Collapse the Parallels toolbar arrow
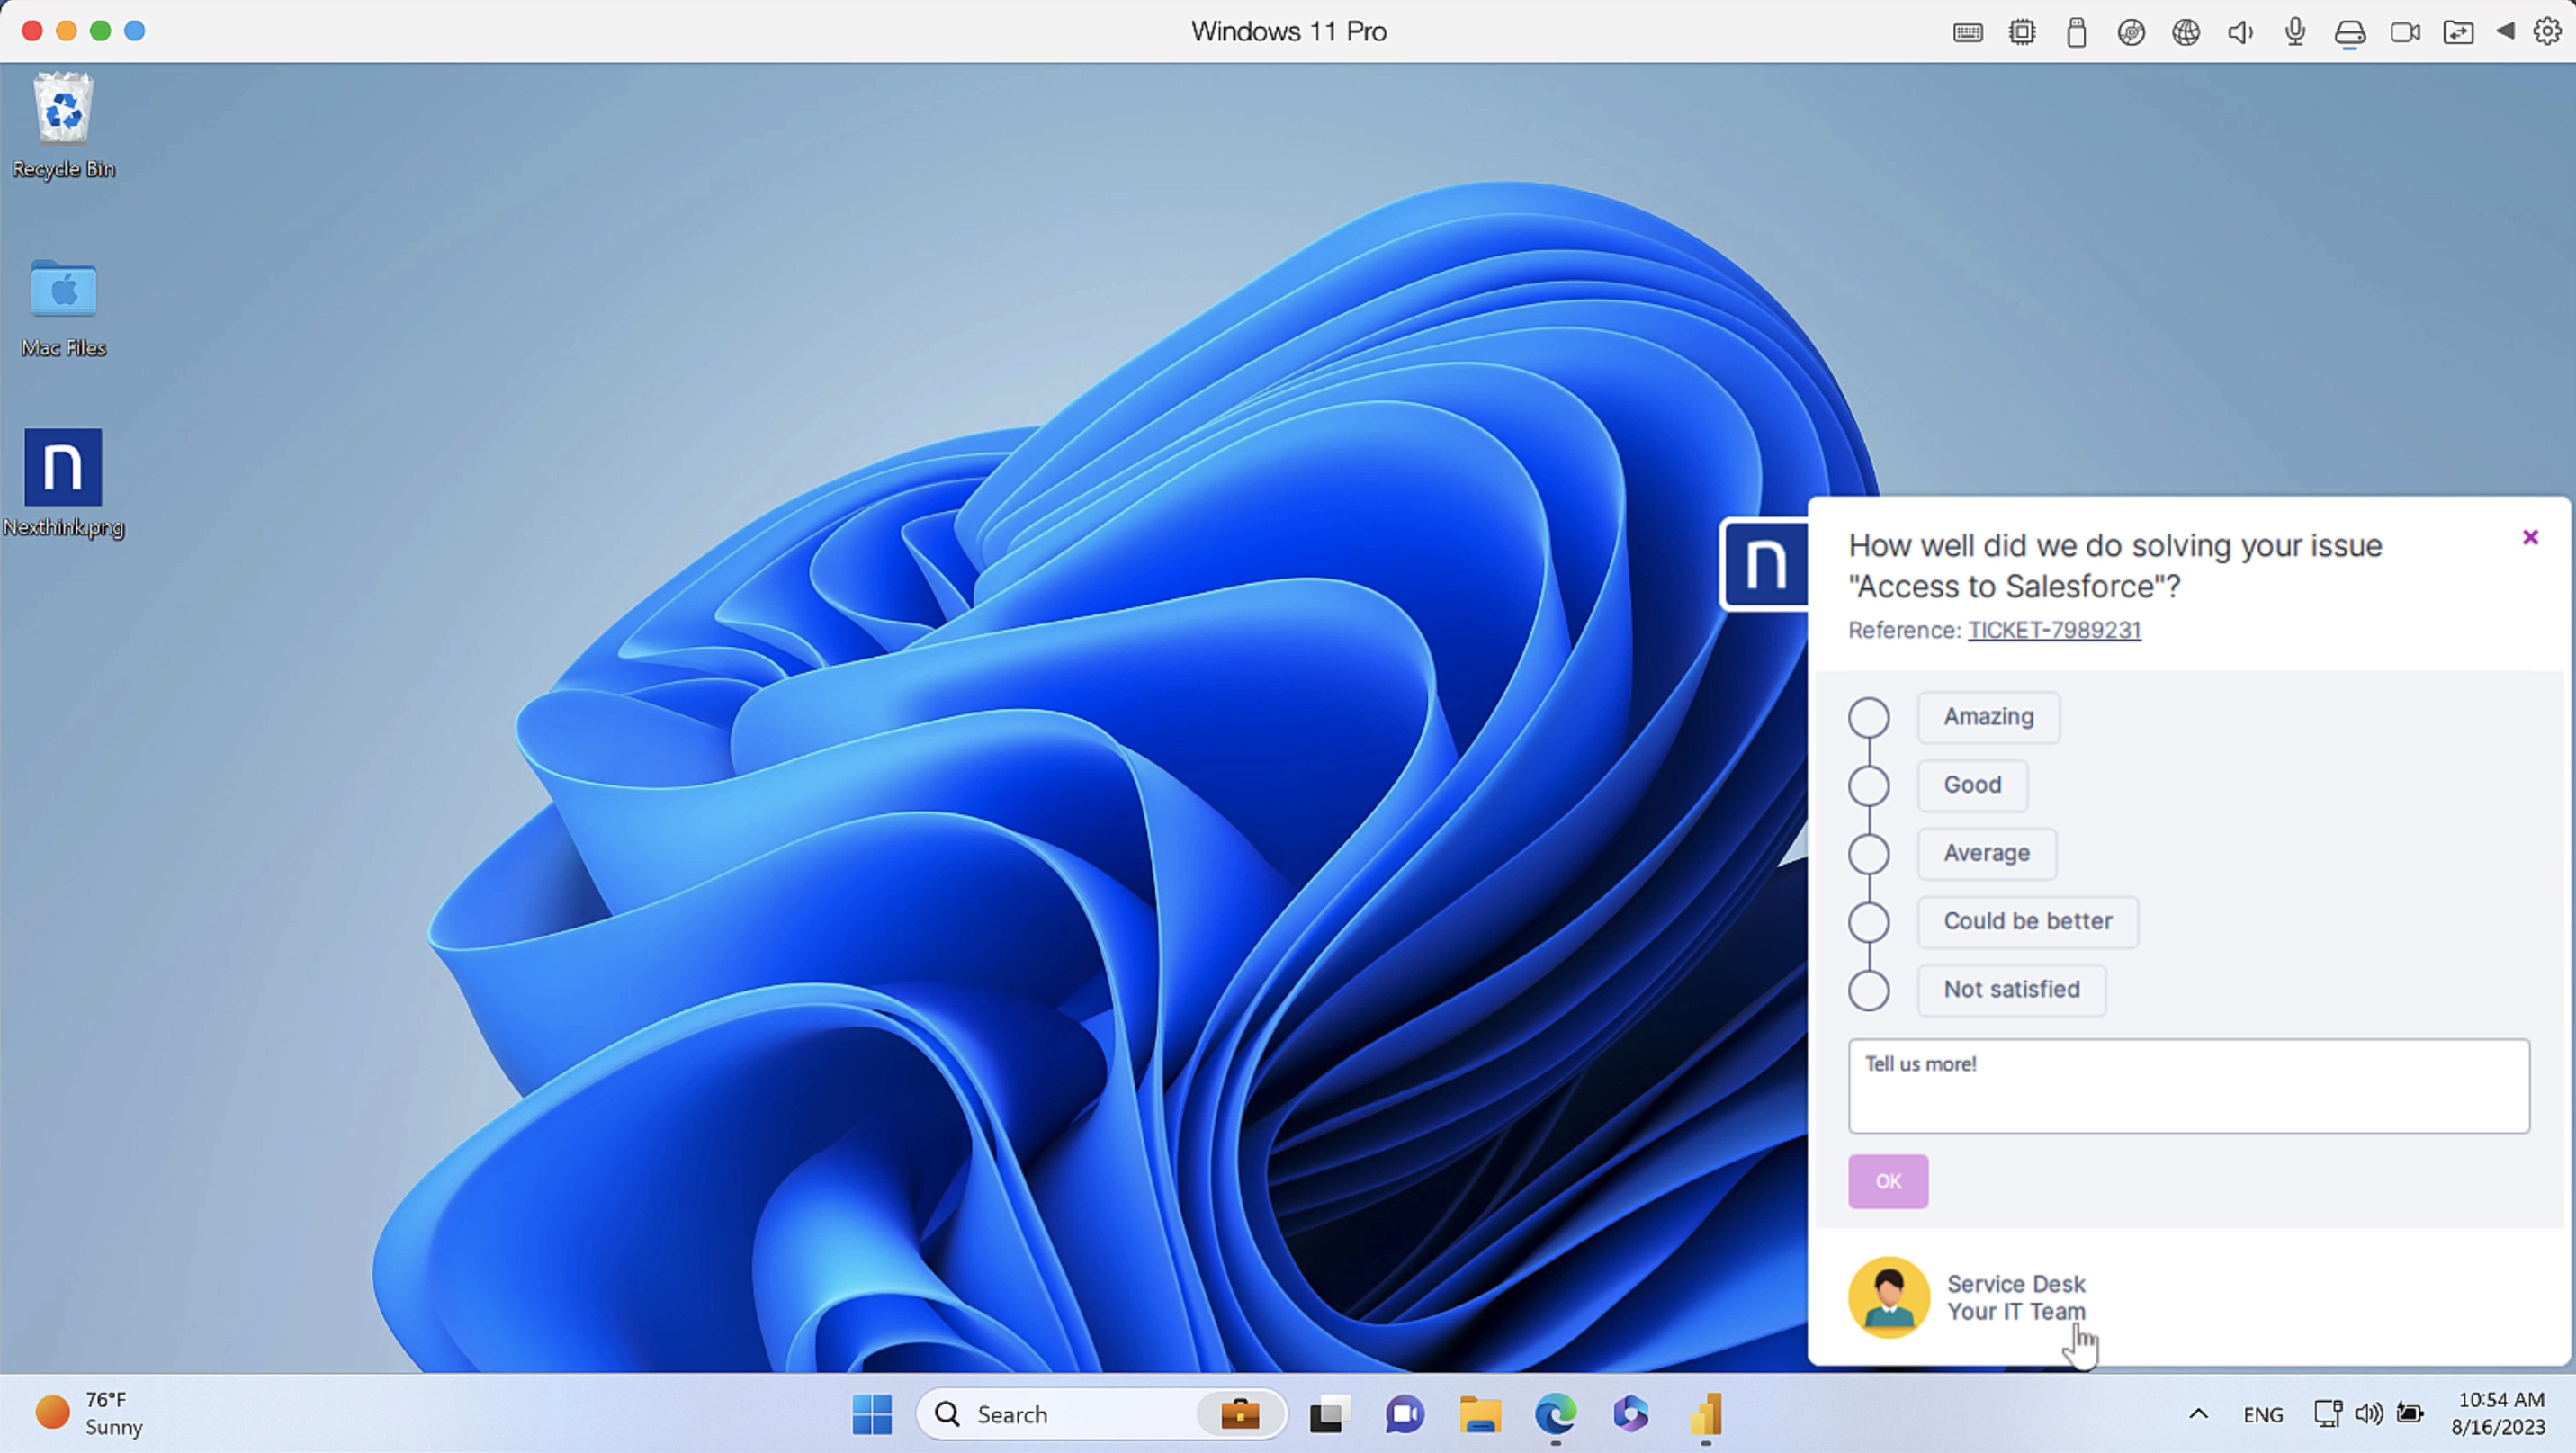2576x1453 pixels. 2505,32
